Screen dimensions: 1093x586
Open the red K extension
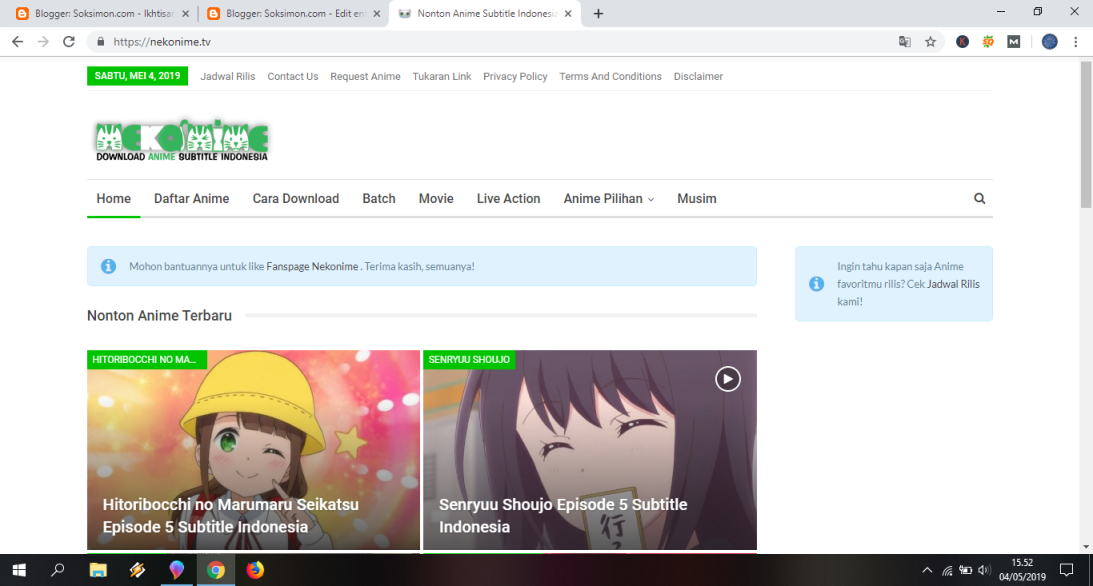963,42
